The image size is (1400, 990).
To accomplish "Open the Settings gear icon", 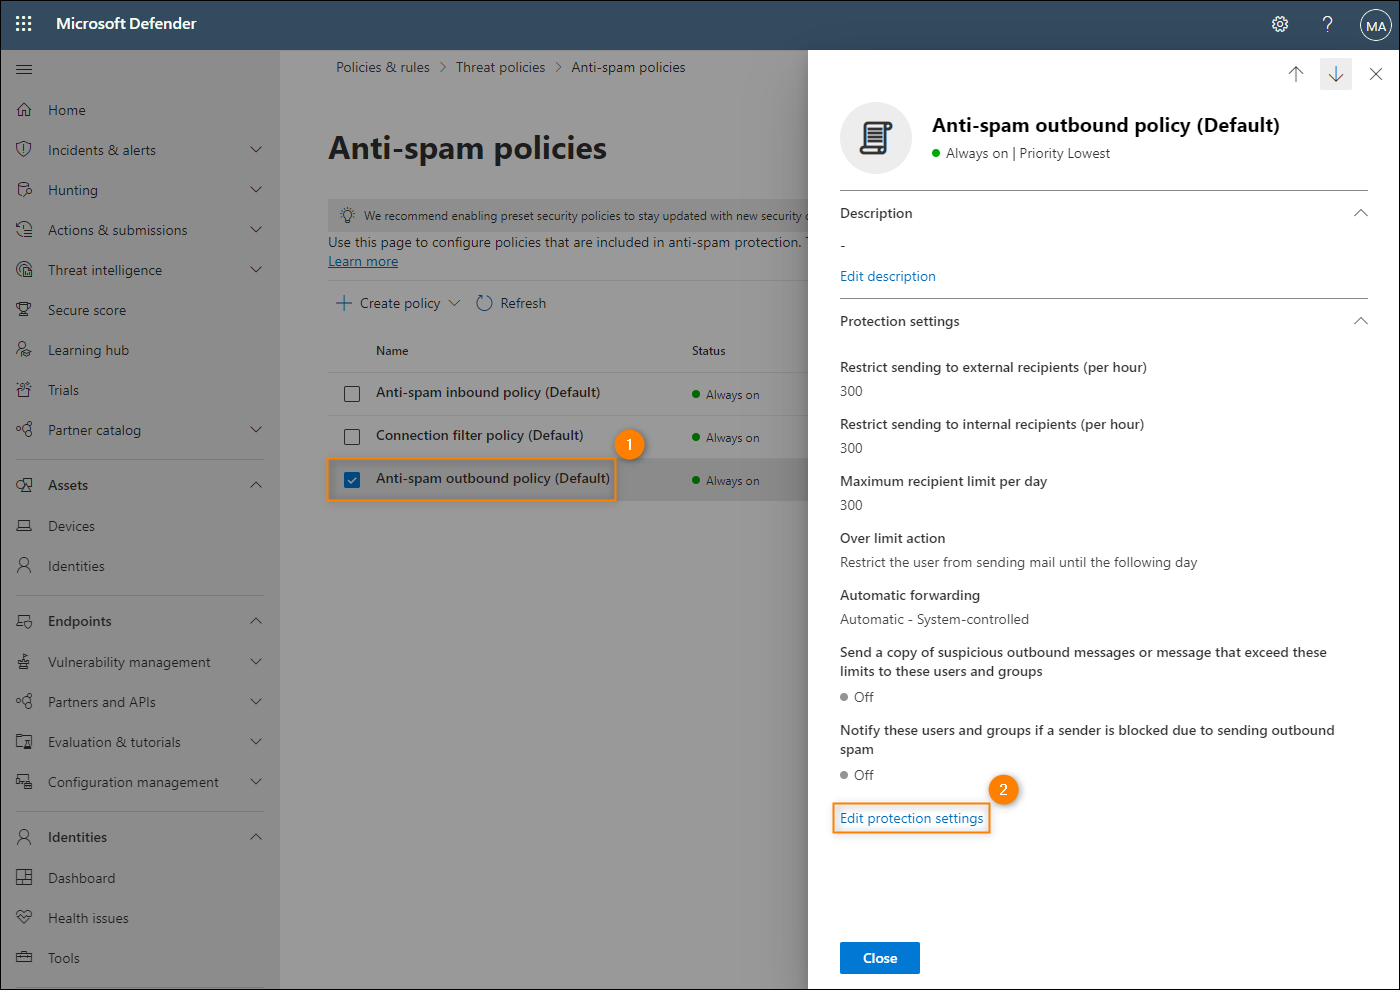I will (x=1280, y=24).
